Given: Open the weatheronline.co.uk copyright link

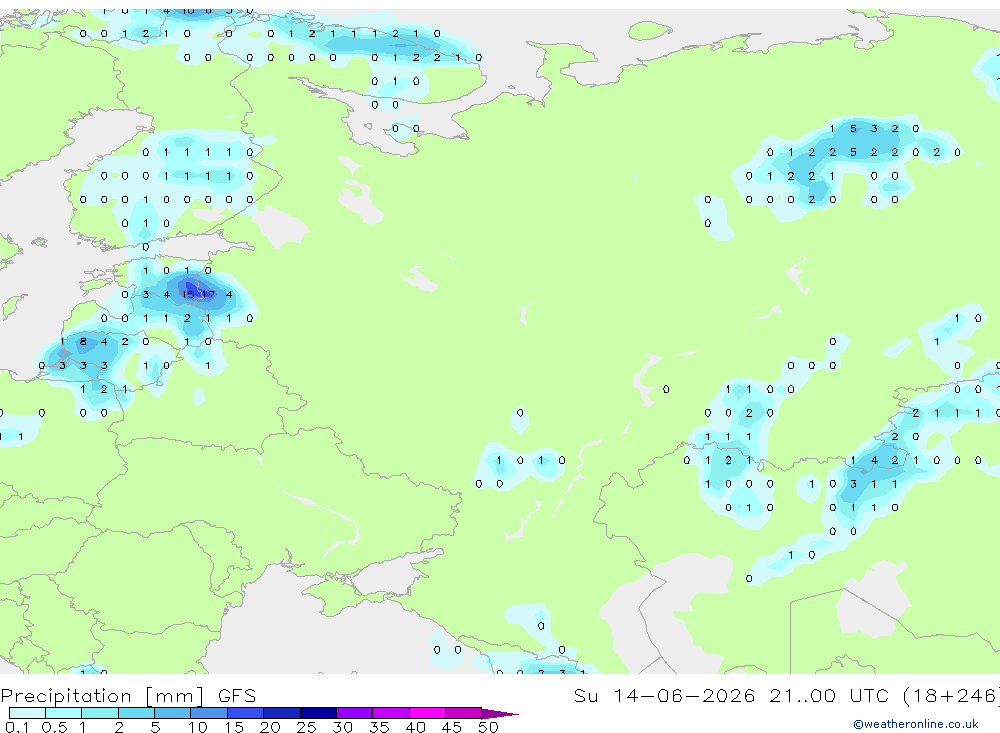Looking at the screenshot, I should pos(916,724).
